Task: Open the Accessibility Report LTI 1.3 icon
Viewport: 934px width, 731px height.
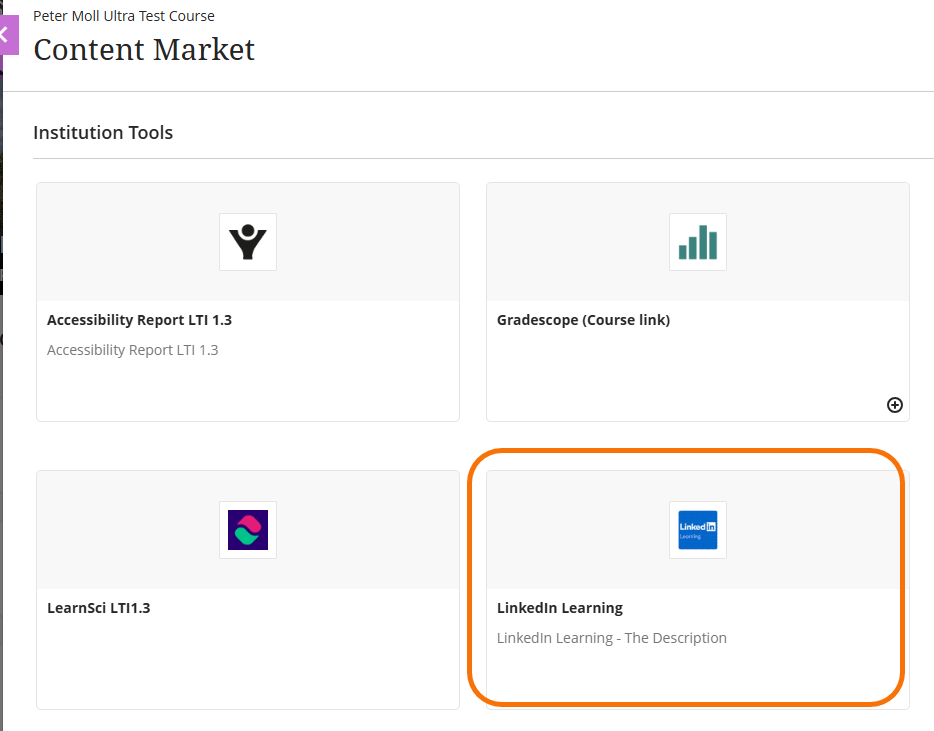Action: 248,242
